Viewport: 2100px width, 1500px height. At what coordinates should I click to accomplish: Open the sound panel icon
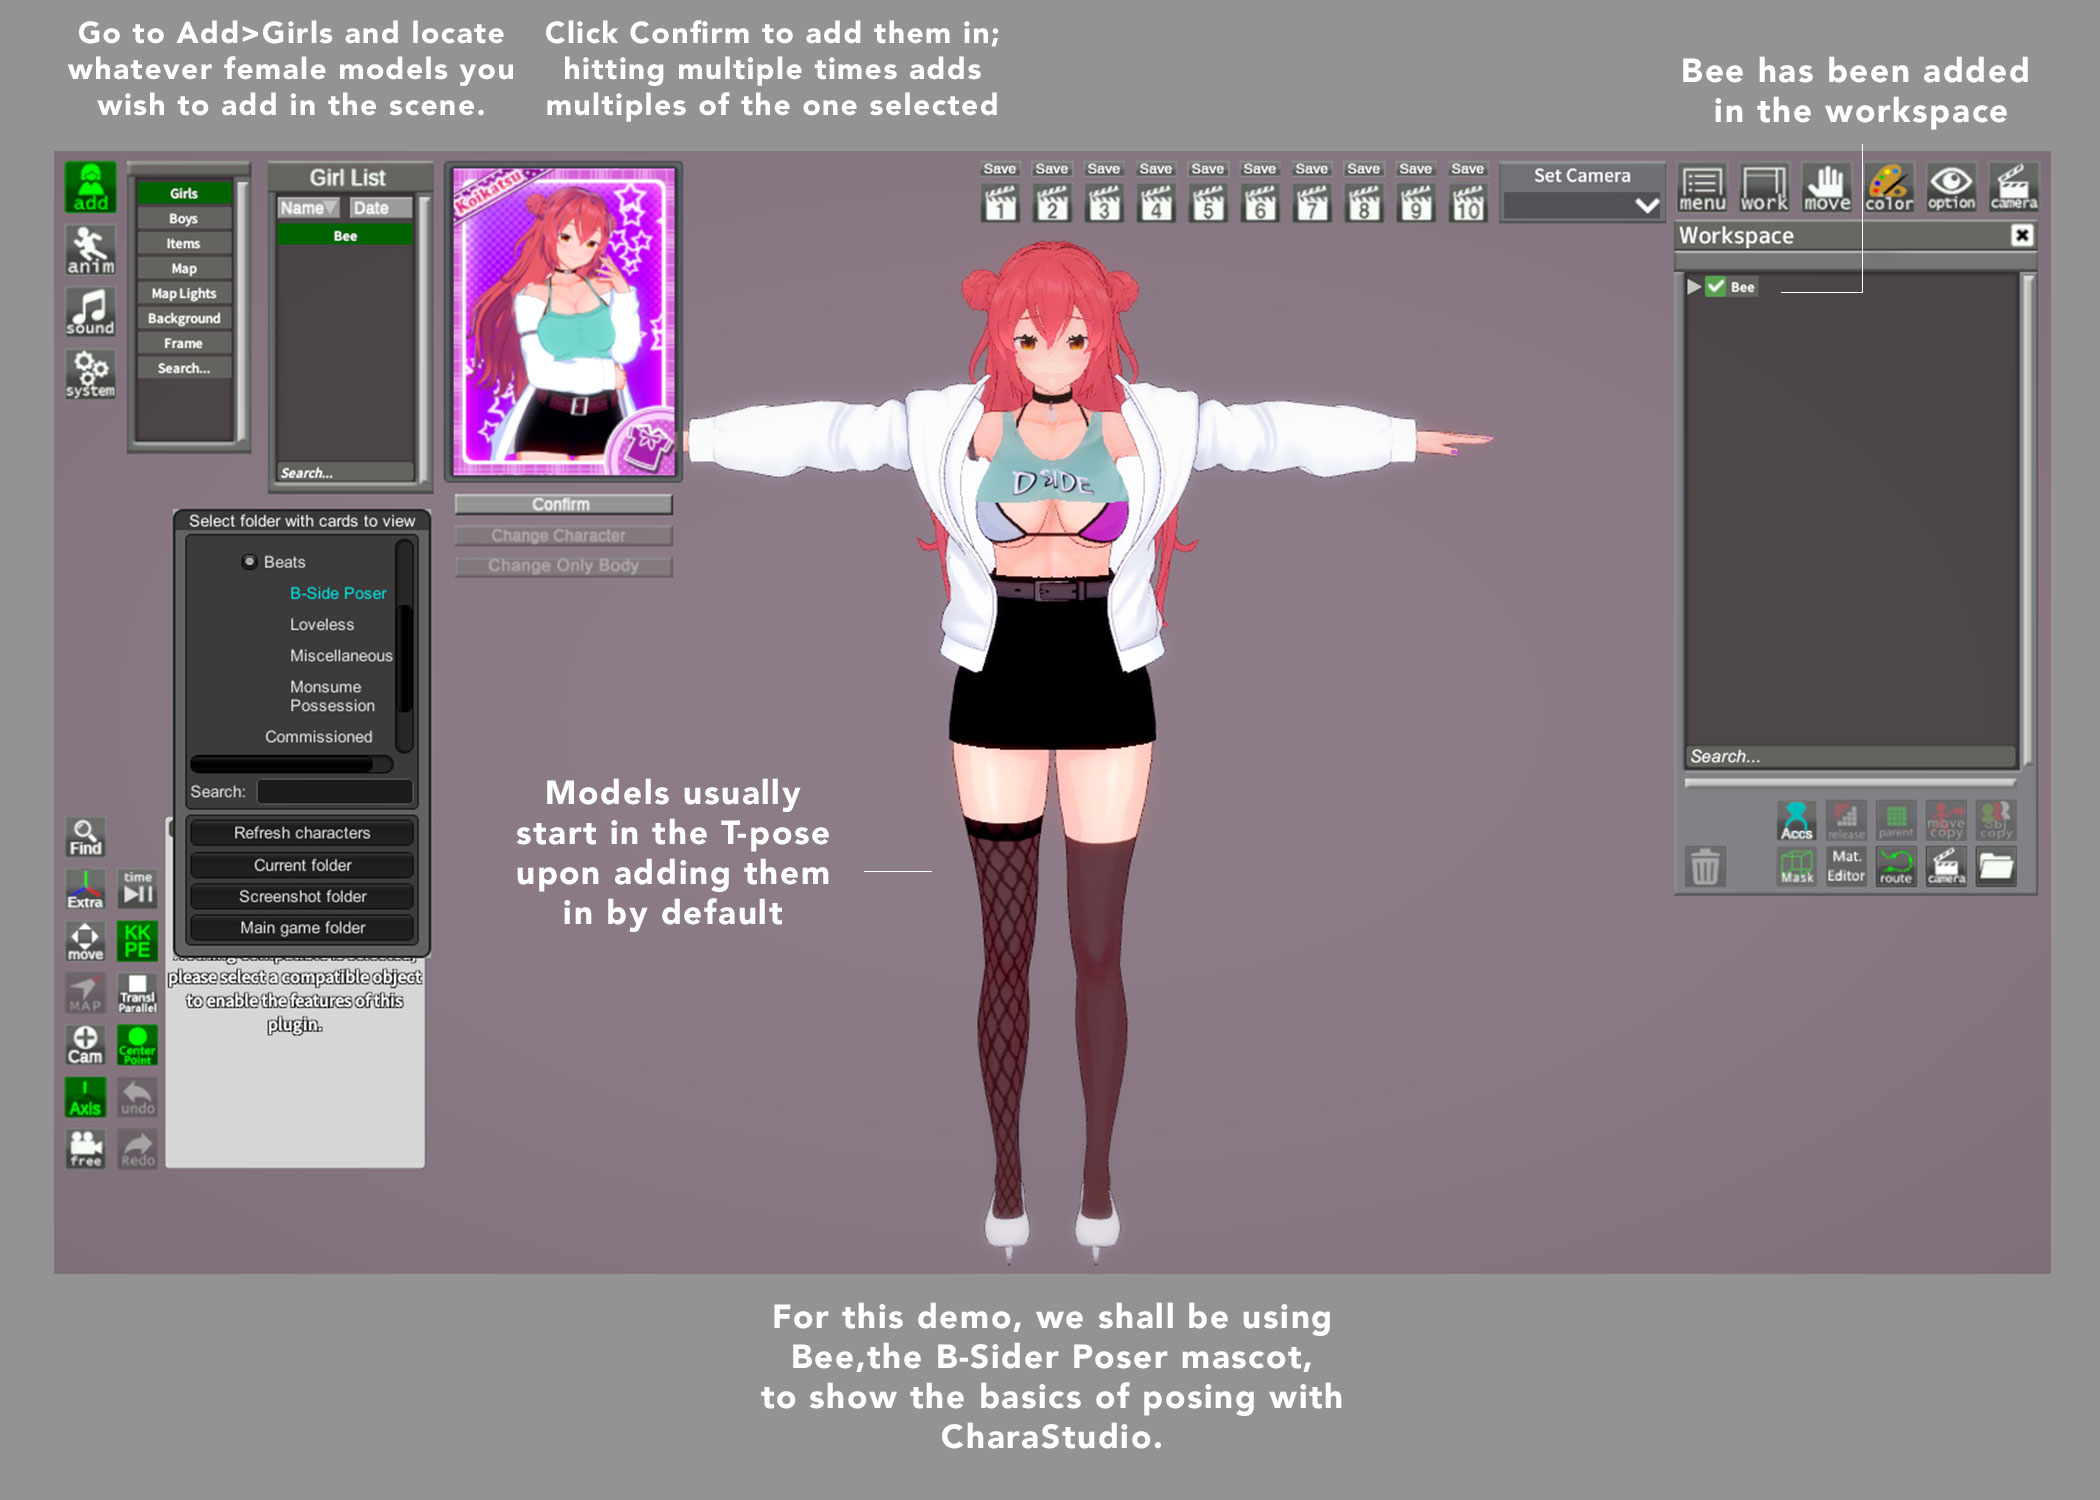click(x=90, y=311)
